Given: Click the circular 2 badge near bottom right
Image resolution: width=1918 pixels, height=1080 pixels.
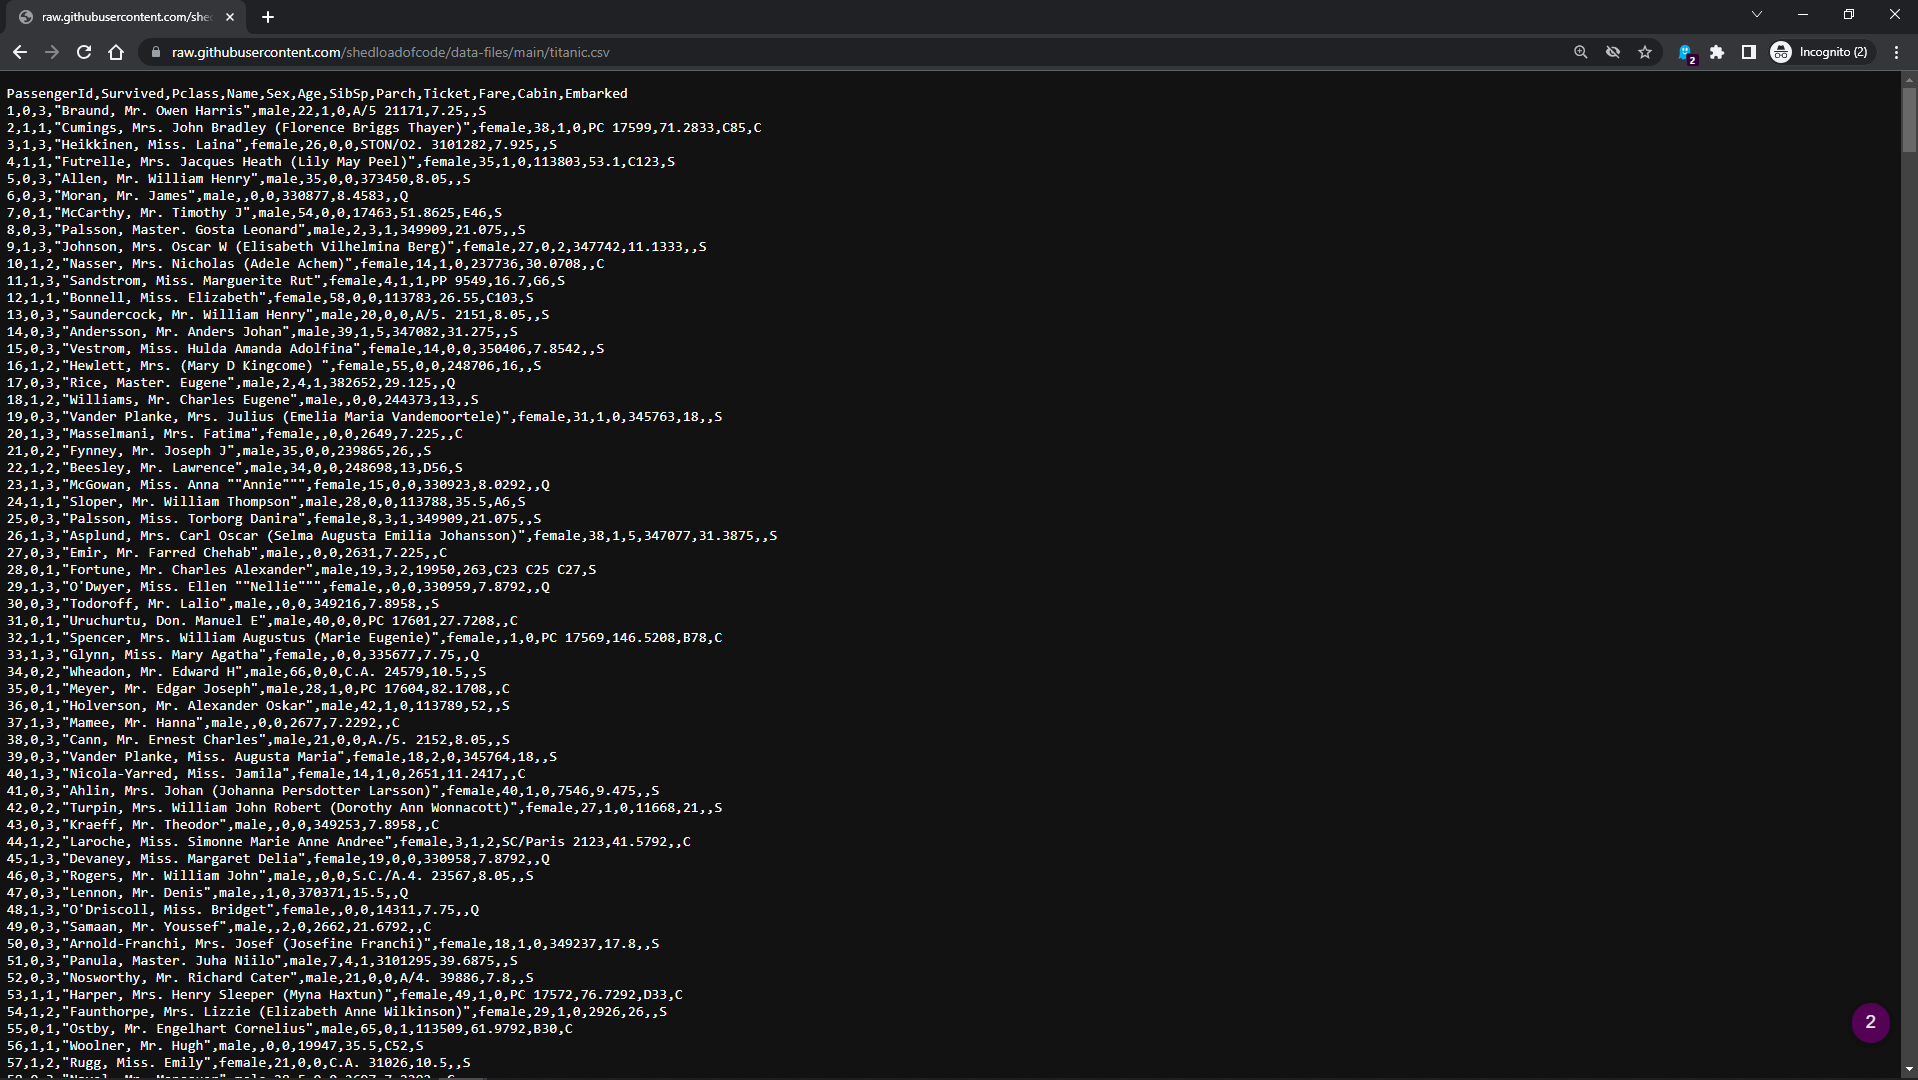Looking at the screenshot, I should (x=1871, y=1023).
